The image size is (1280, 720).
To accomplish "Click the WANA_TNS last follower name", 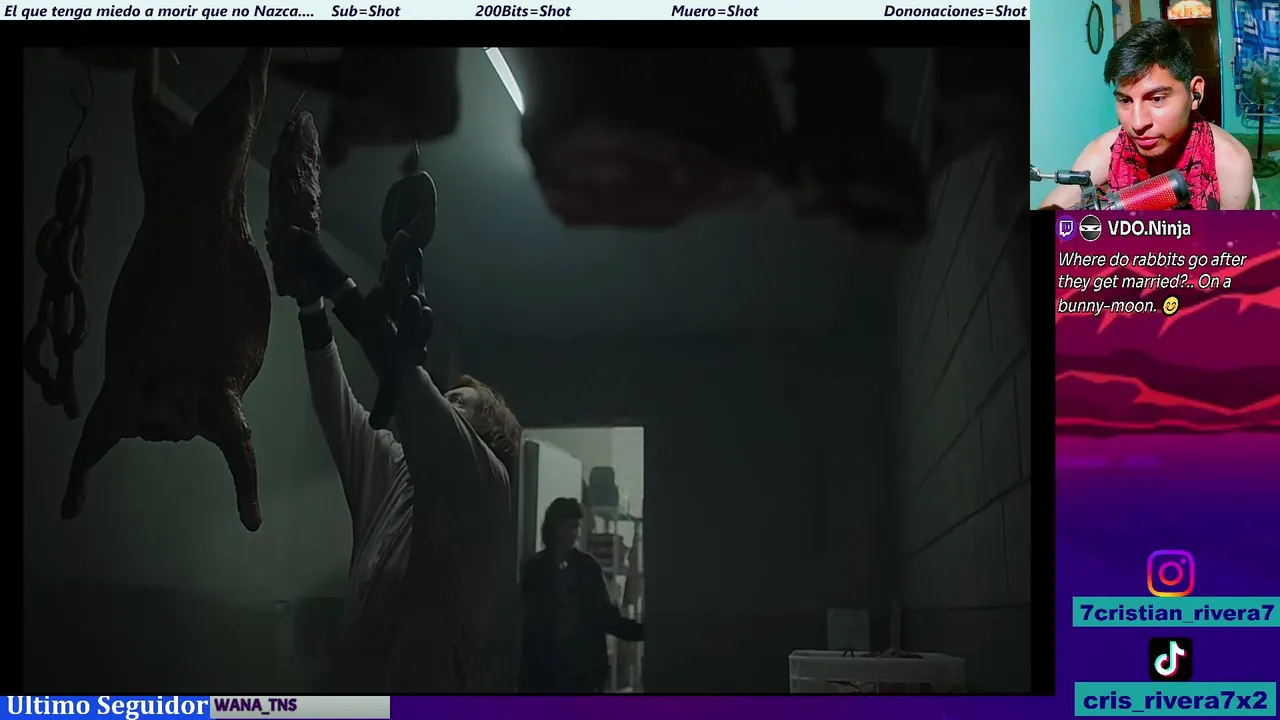I will click(255, 706).
